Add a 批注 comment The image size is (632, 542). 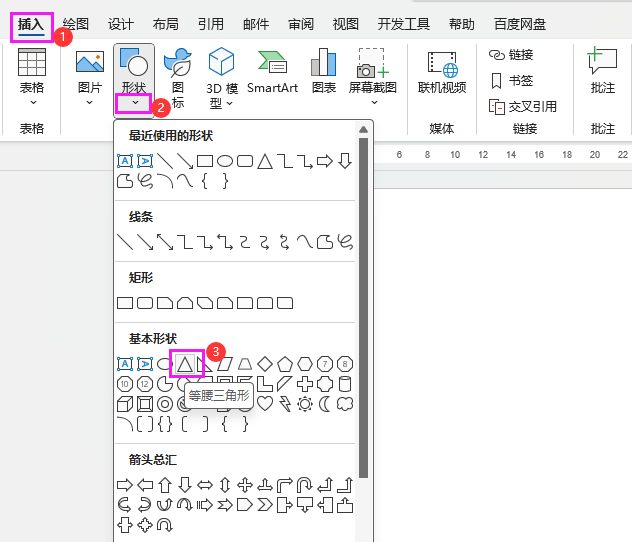tap(603, 71)
